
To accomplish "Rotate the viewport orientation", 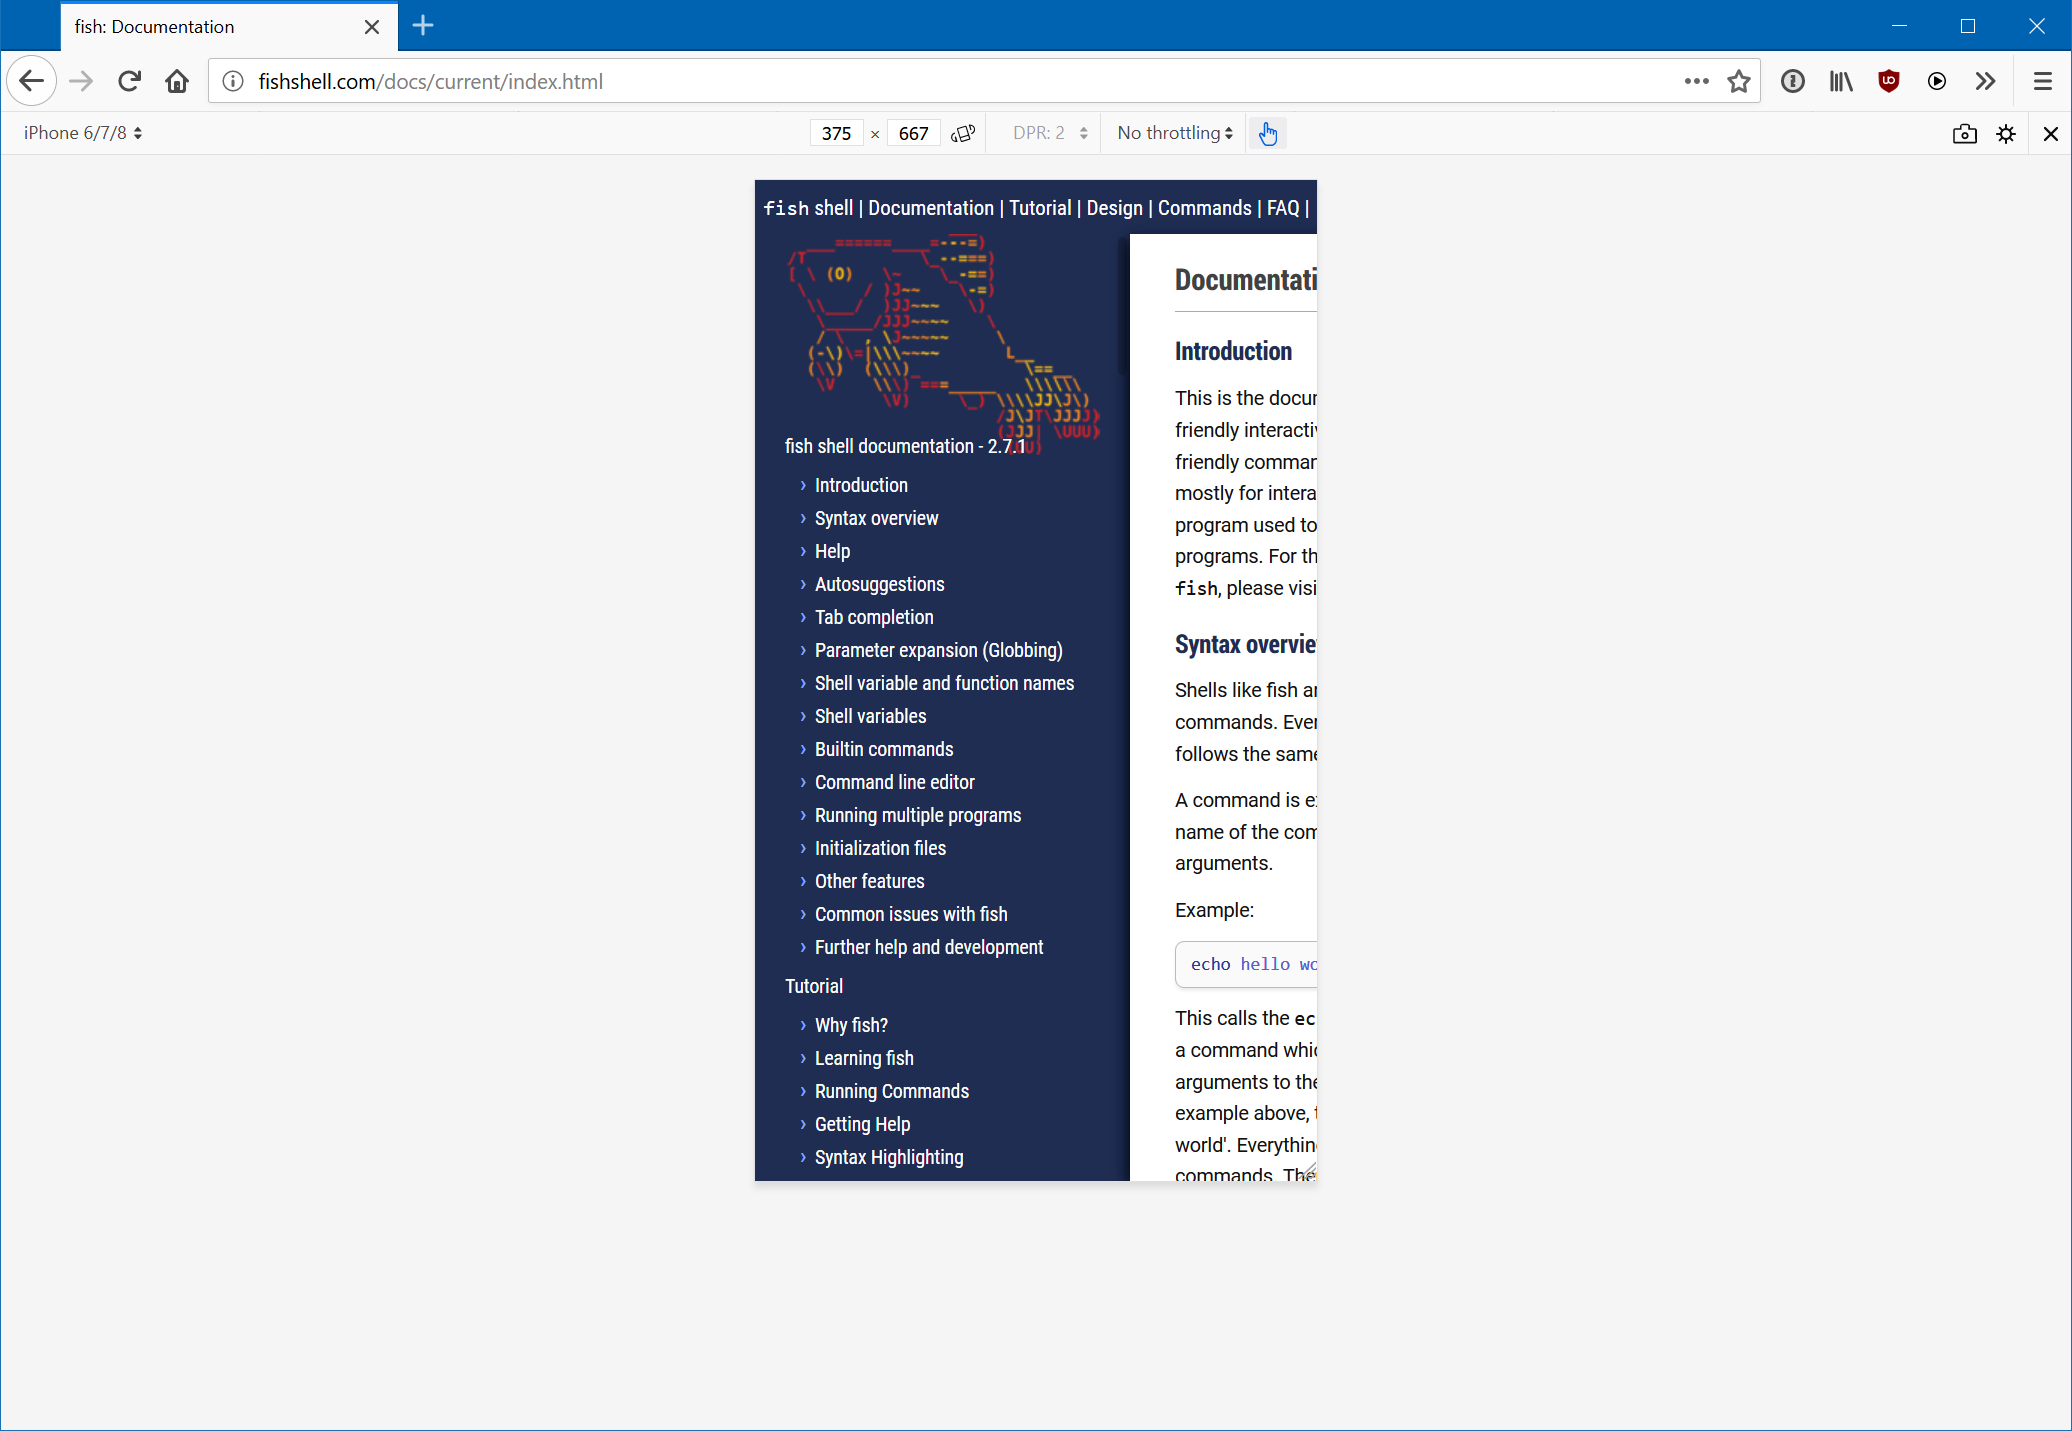I will pos(962,132).
